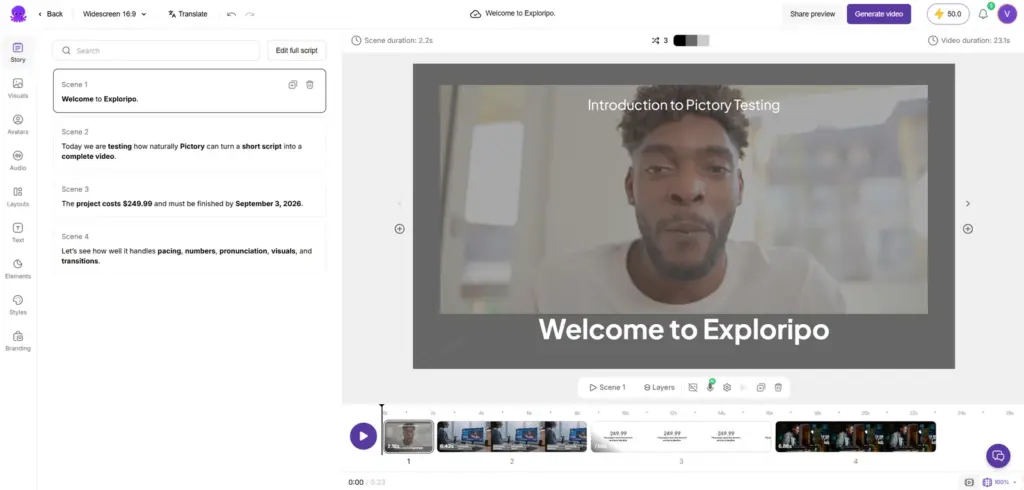Screen dimensions: 1024x490
Task: Select Scene 4 clip in timeline
Action: (x=856, y=436)
